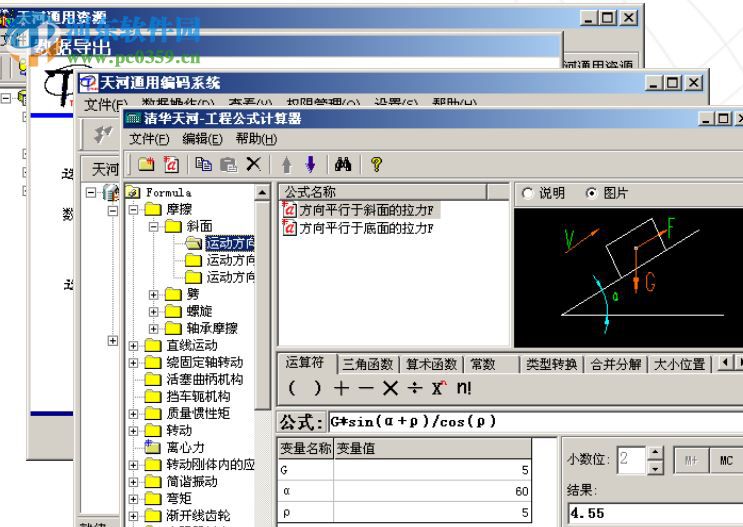743x527 pixels.
Task: Switch to the 大小位置 tab
Action: tap(680, 364)
